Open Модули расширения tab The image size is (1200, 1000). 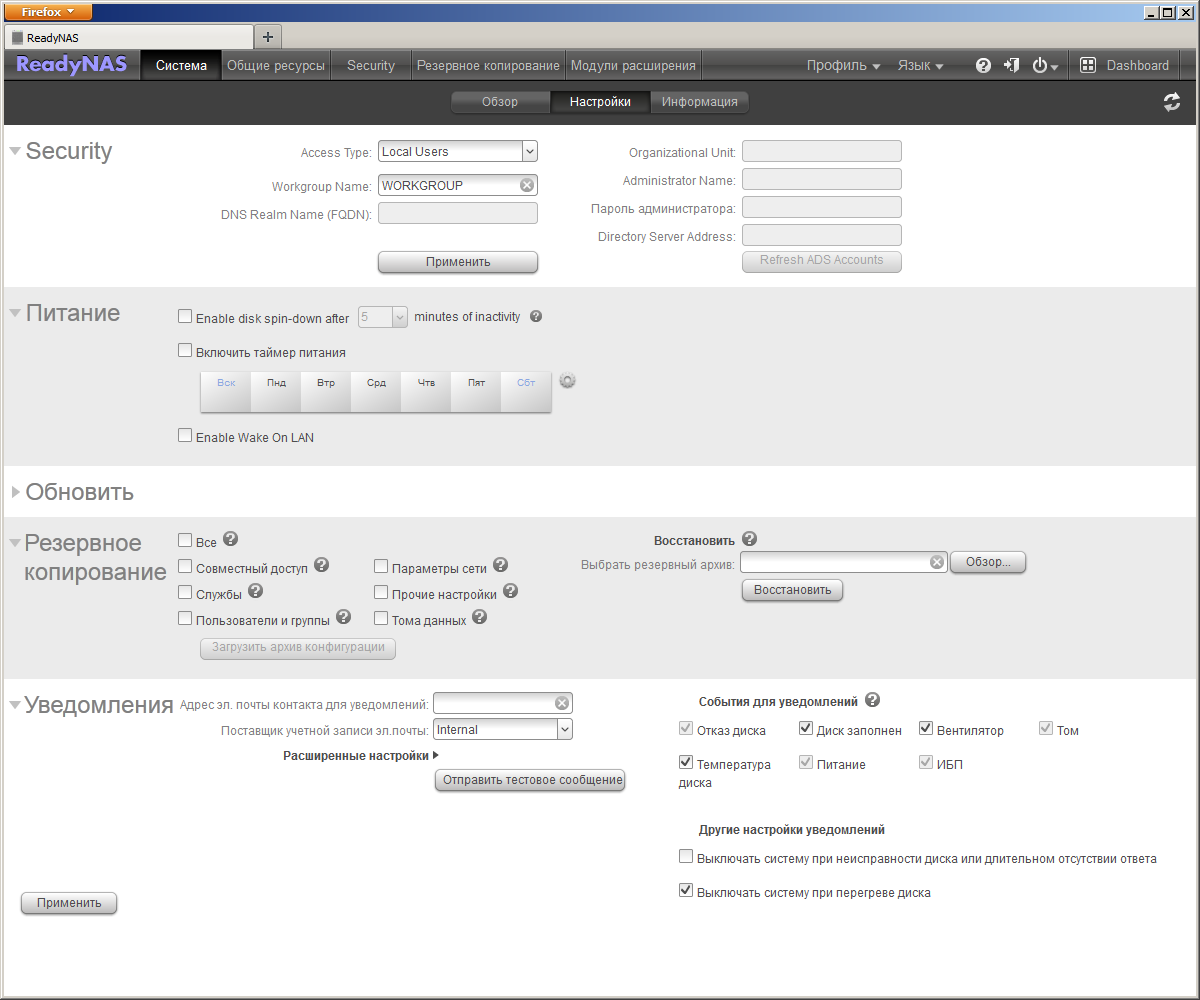click(633, 65)
